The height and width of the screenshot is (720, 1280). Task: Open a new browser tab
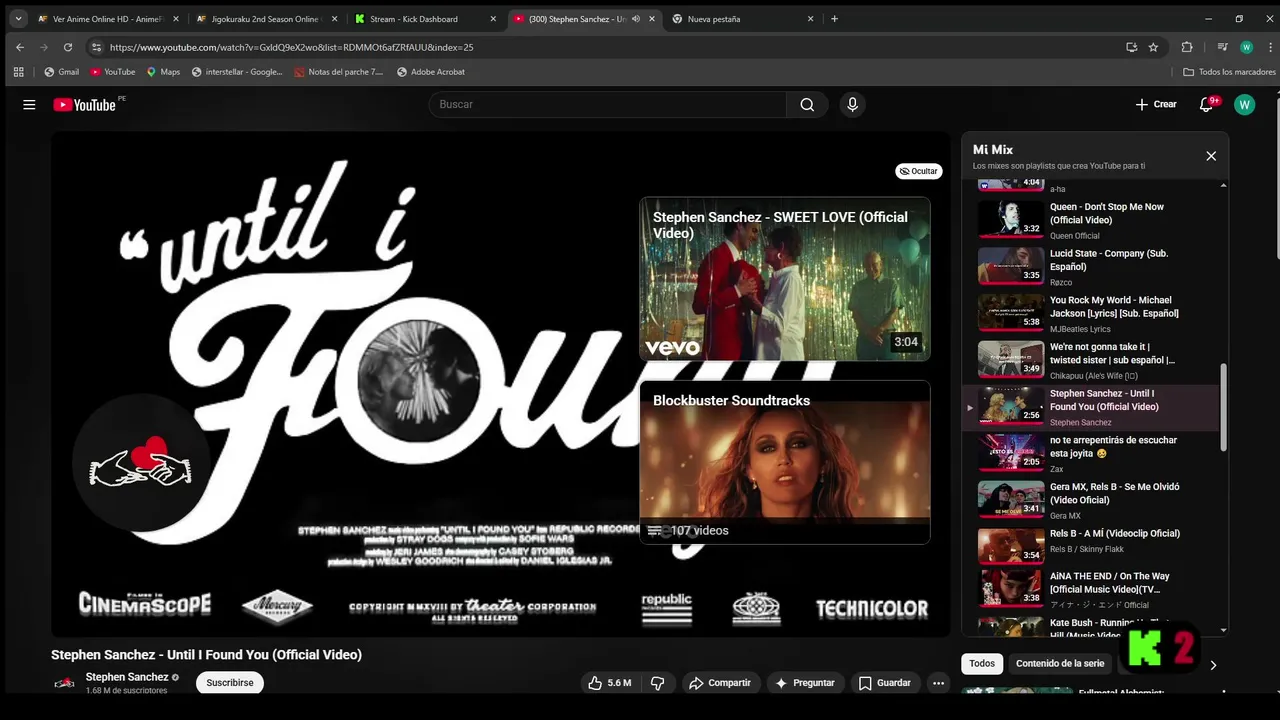point(834,19)
